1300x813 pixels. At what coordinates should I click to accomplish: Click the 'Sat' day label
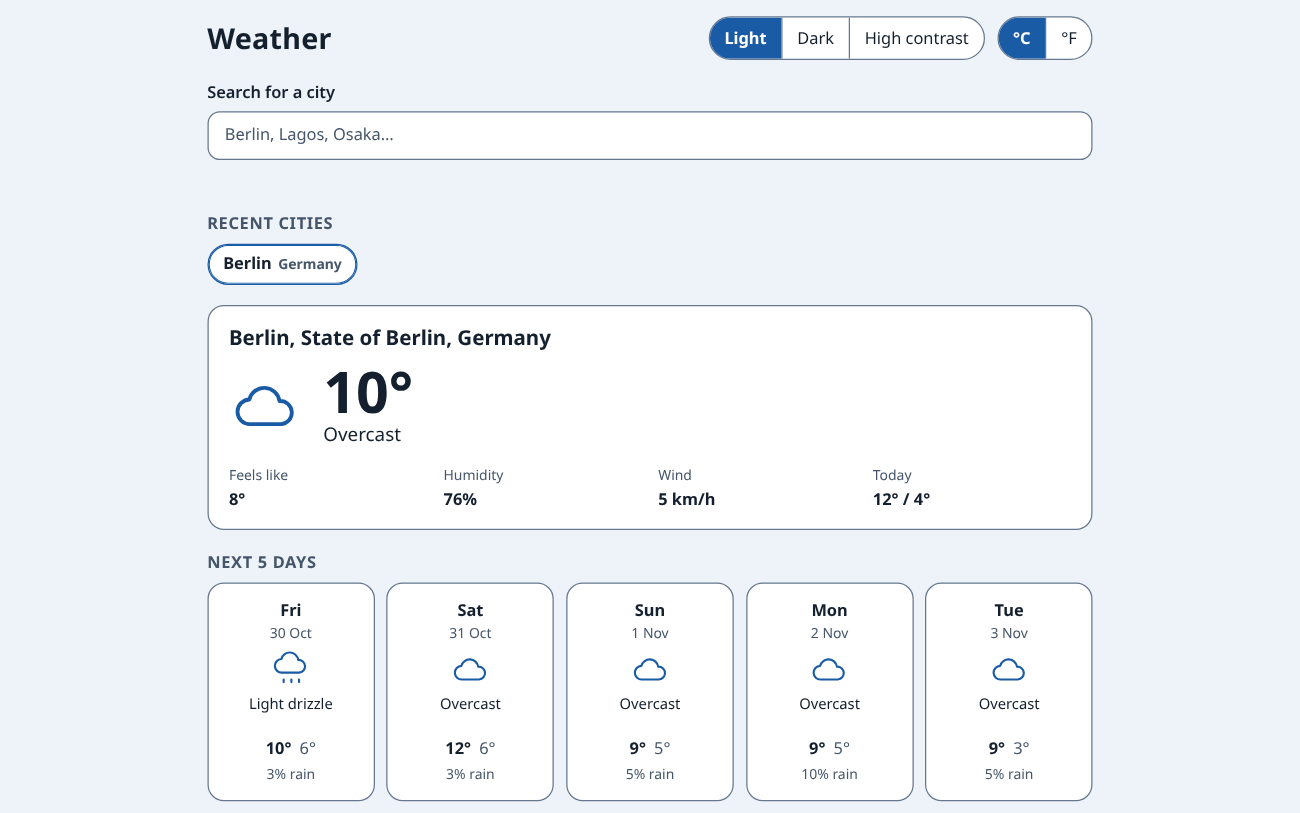click(x=470, y=610)
